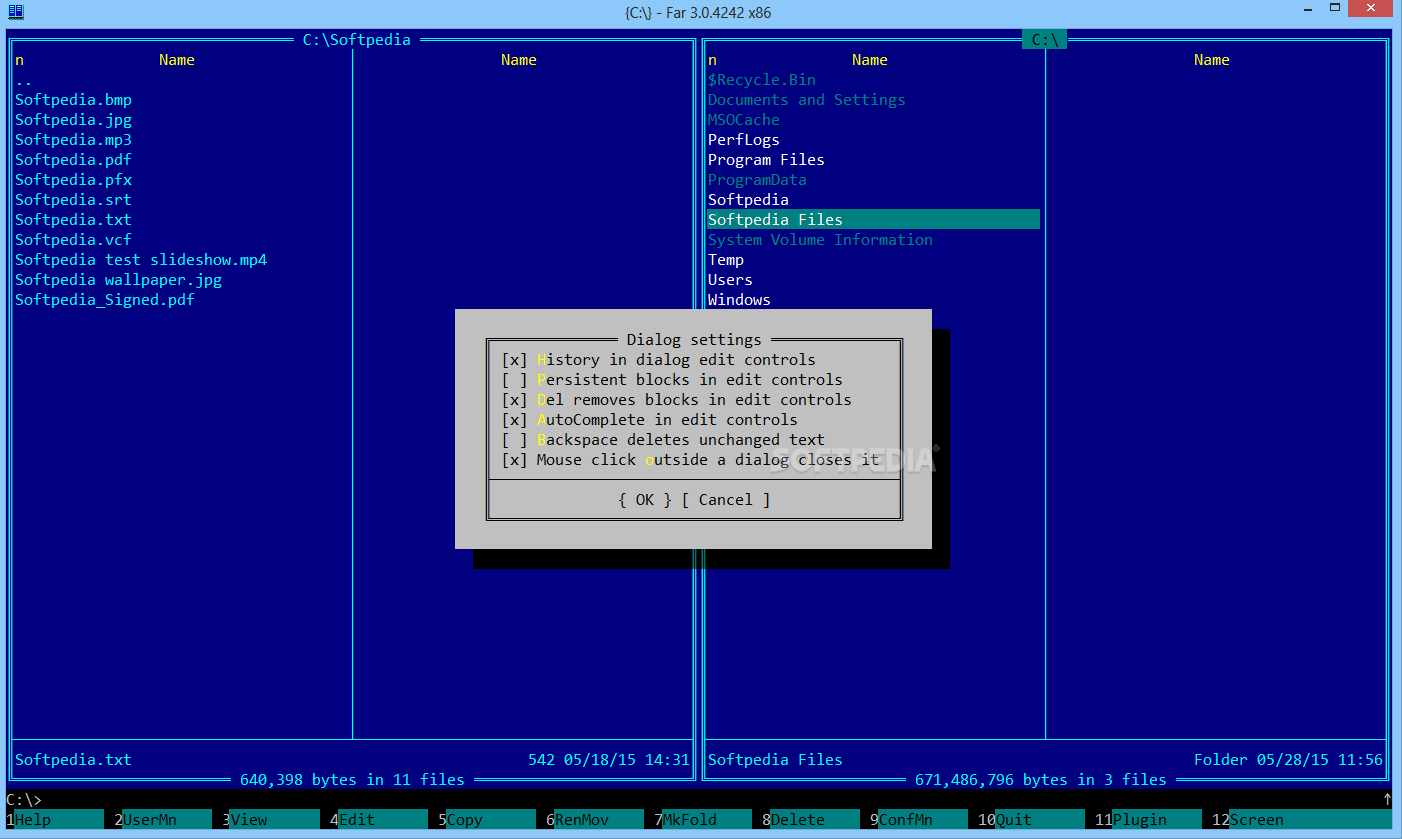Image resolution: width=1402 pixels, height=839 pixels.
Task: Select Softpedia.bmp in the left panel
Action: (73, 100)
